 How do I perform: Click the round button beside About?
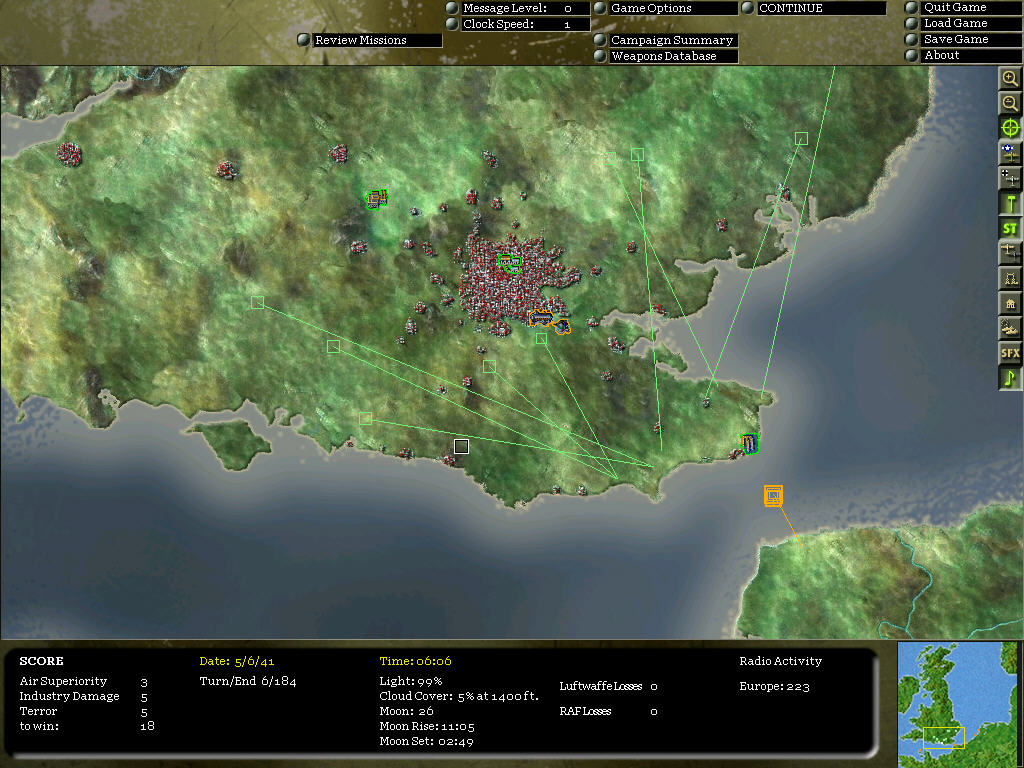click(x=912, y=56)
